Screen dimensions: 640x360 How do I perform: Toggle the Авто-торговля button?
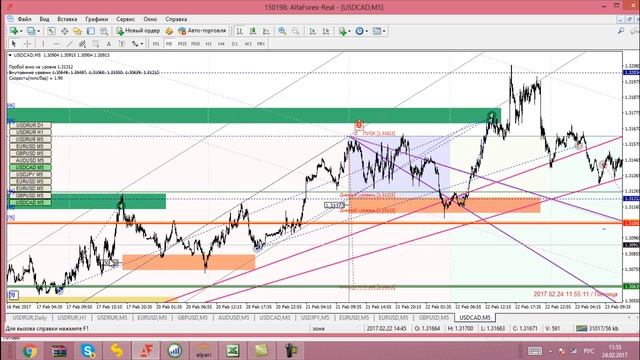(x=202, y=31)
